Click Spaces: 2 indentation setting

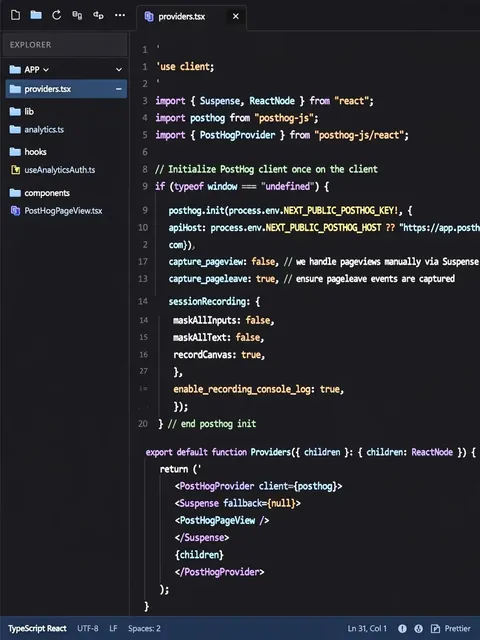[x=144, y=629]
